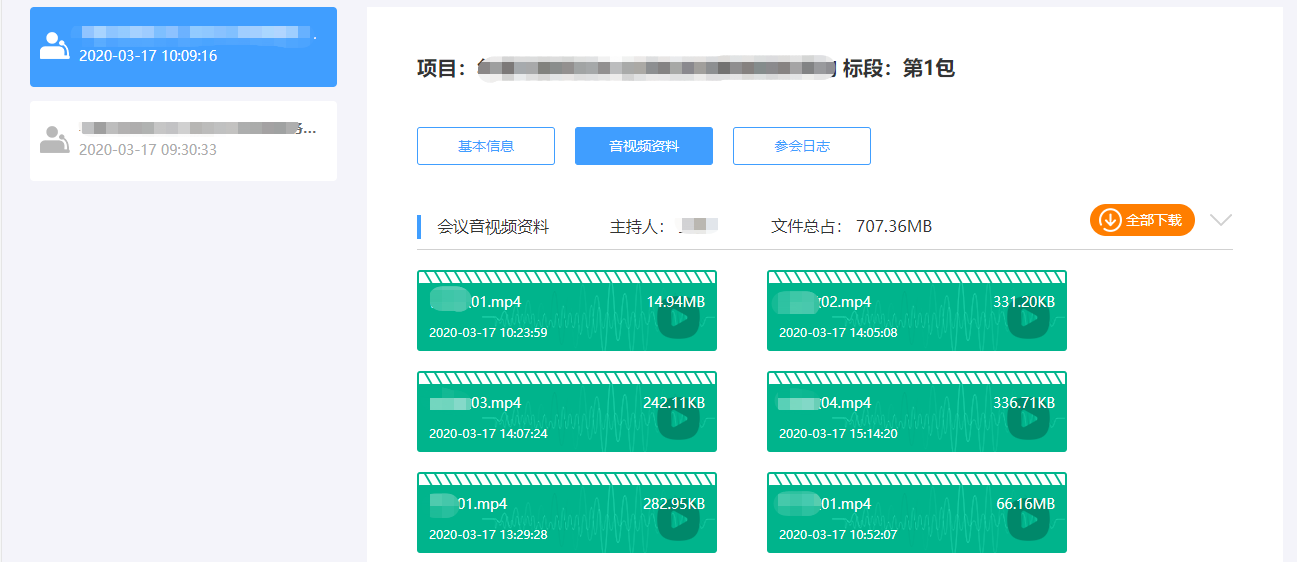This screenshot has height=562, width=1297.
Task: Click the download arrow icon in 全部下载
Action: (1110, 220)
